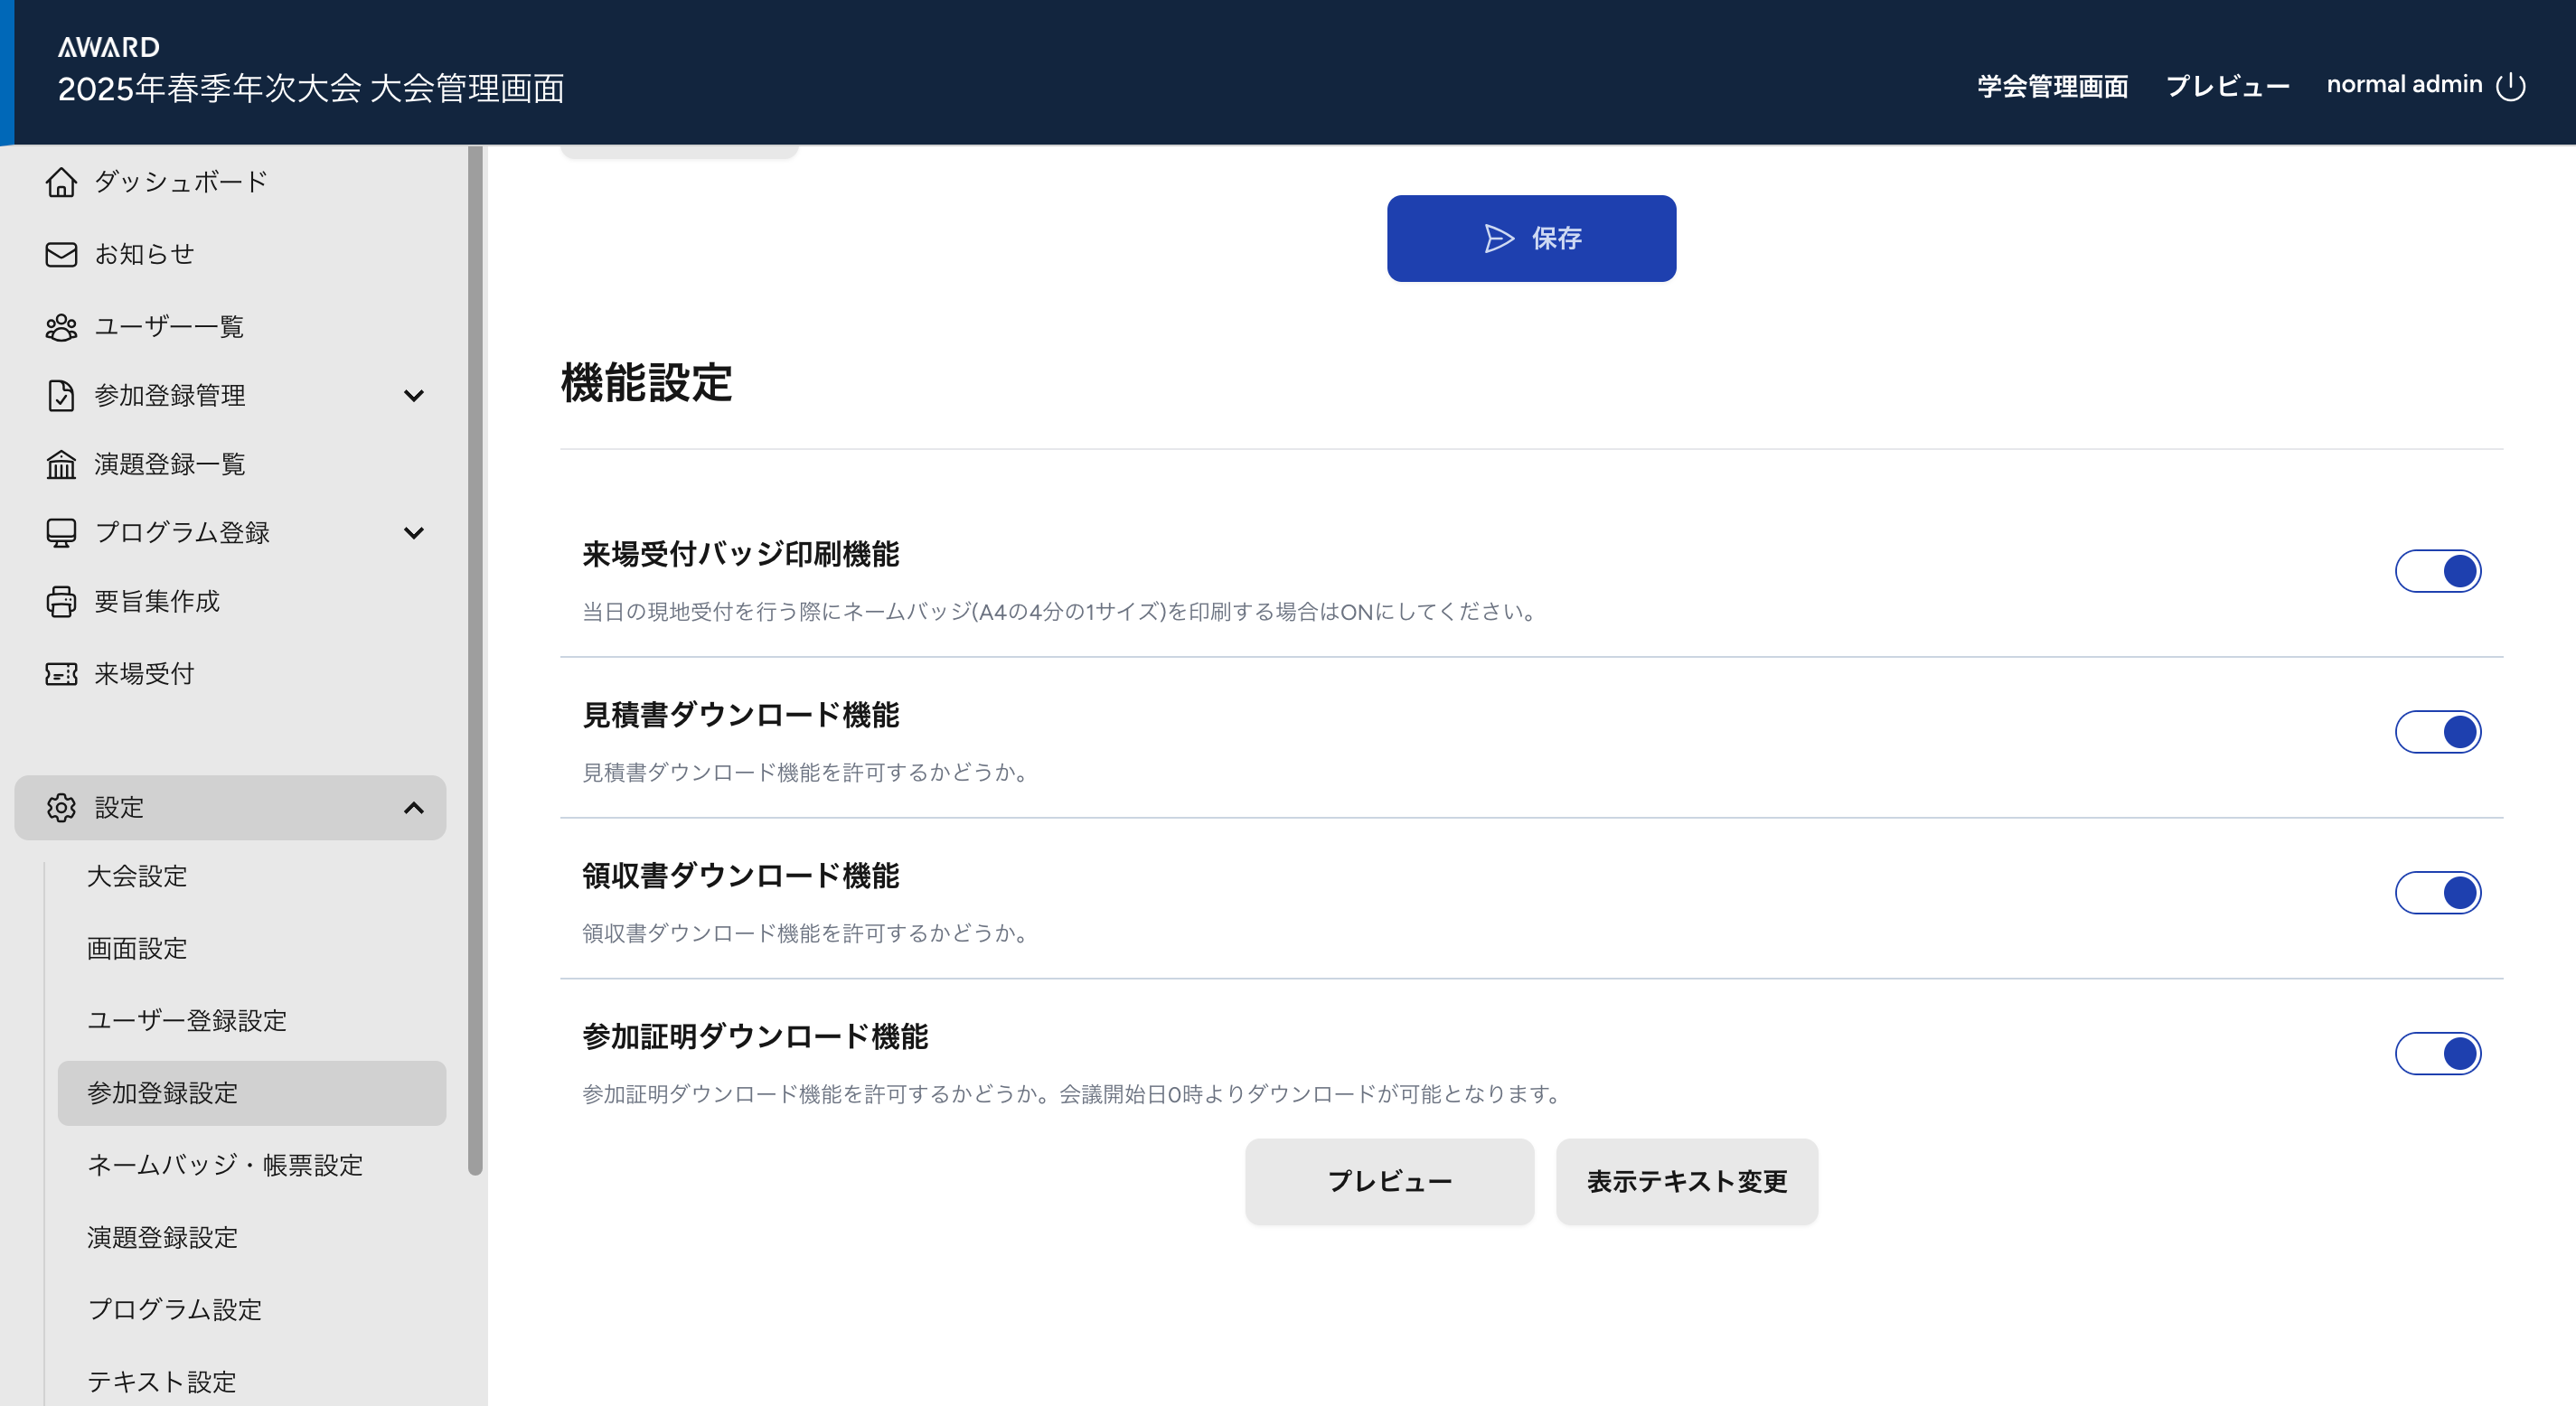Click the お知らせ envelope icon
The height and width of the screenshot is (1406, 2576).
61,254
